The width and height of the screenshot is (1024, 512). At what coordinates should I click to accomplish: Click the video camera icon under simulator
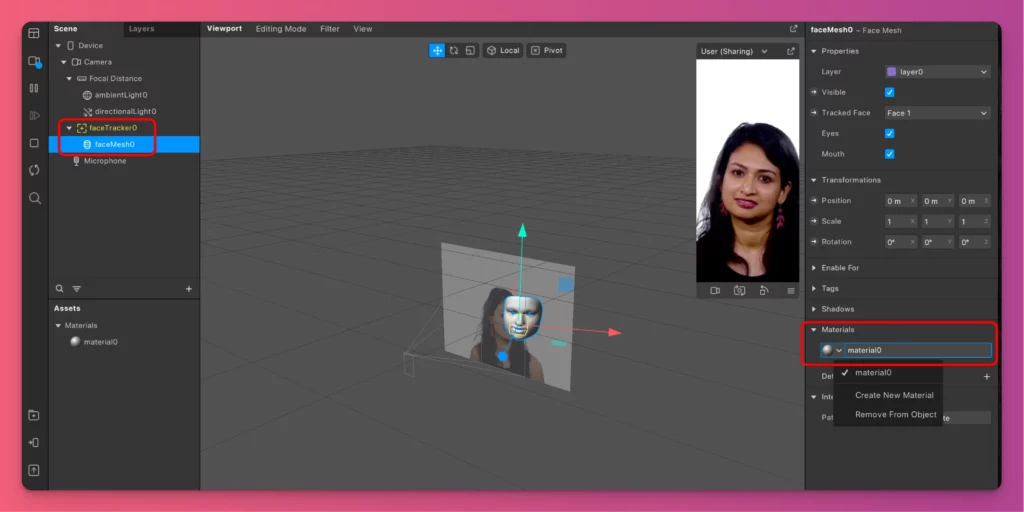click(715, 291)
